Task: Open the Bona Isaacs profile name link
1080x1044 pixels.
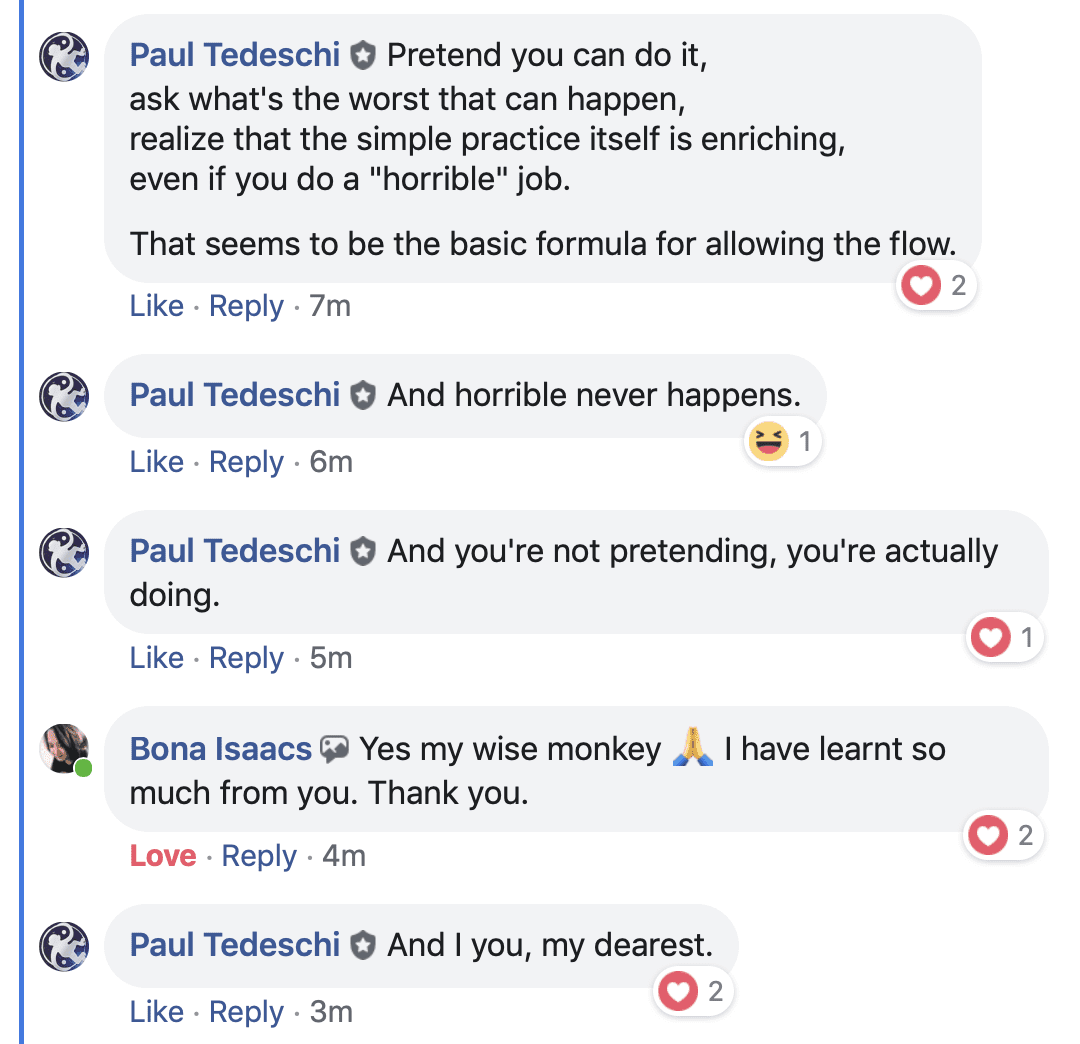Action: (221, 749)
